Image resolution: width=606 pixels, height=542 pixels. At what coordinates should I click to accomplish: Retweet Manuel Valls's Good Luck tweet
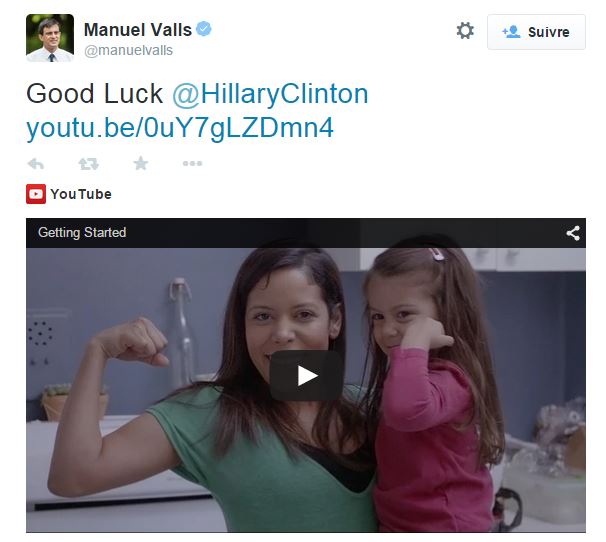tap(89, 164)
